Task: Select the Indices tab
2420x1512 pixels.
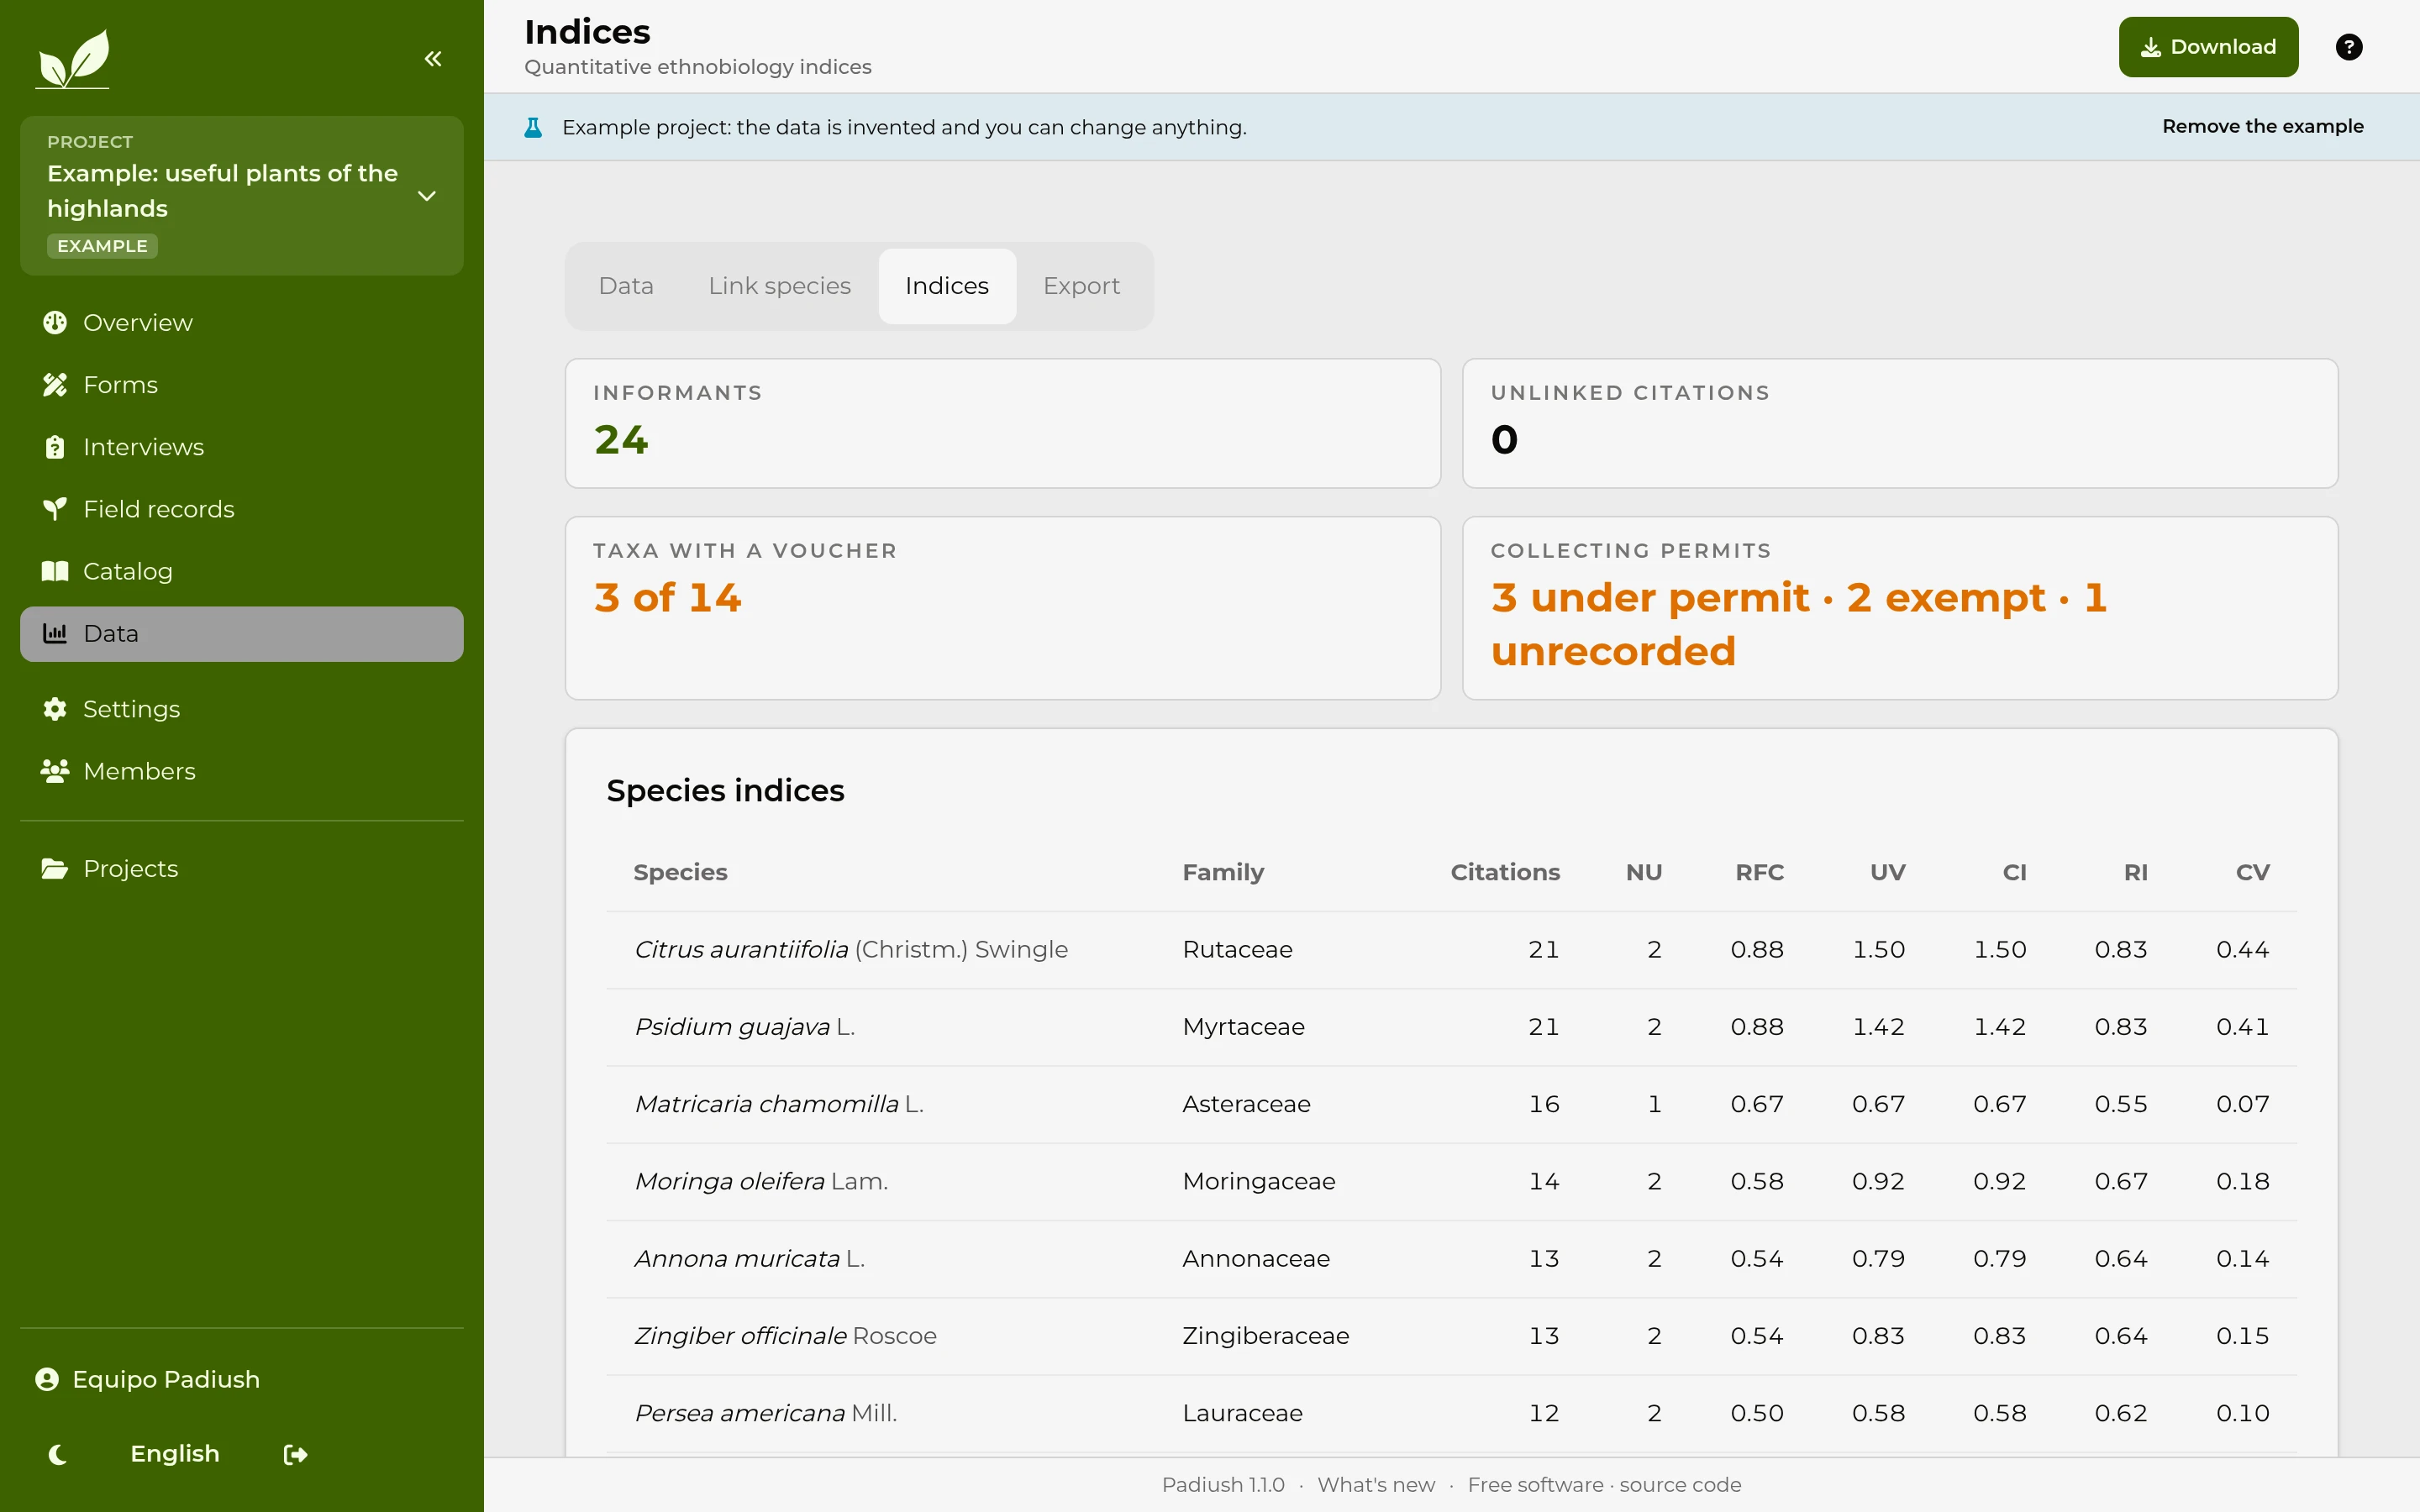Action: pos(947,286)
